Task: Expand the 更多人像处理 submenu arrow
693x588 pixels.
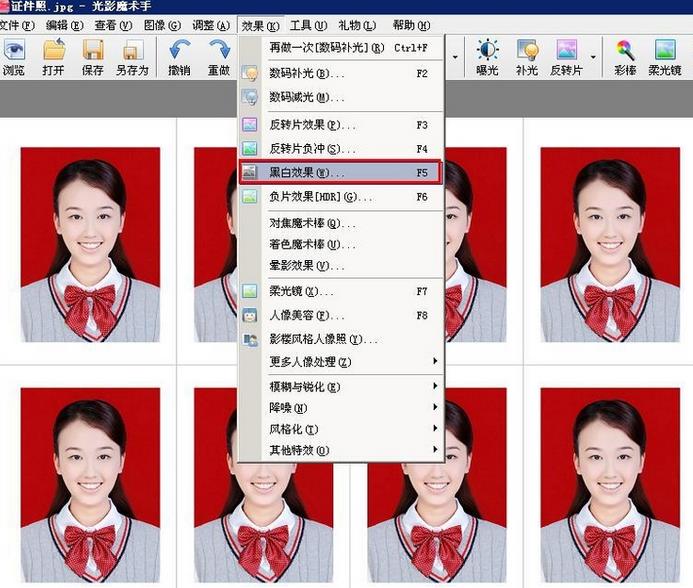Action: click(435, 361)
